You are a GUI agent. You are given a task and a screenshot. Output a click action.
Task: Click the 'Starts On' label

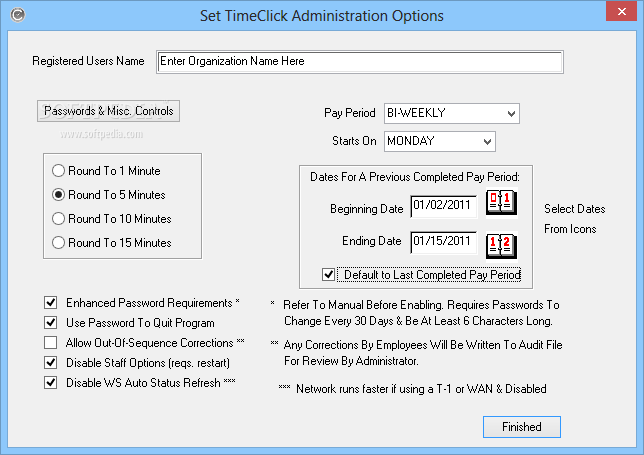[x=354, y=141]
